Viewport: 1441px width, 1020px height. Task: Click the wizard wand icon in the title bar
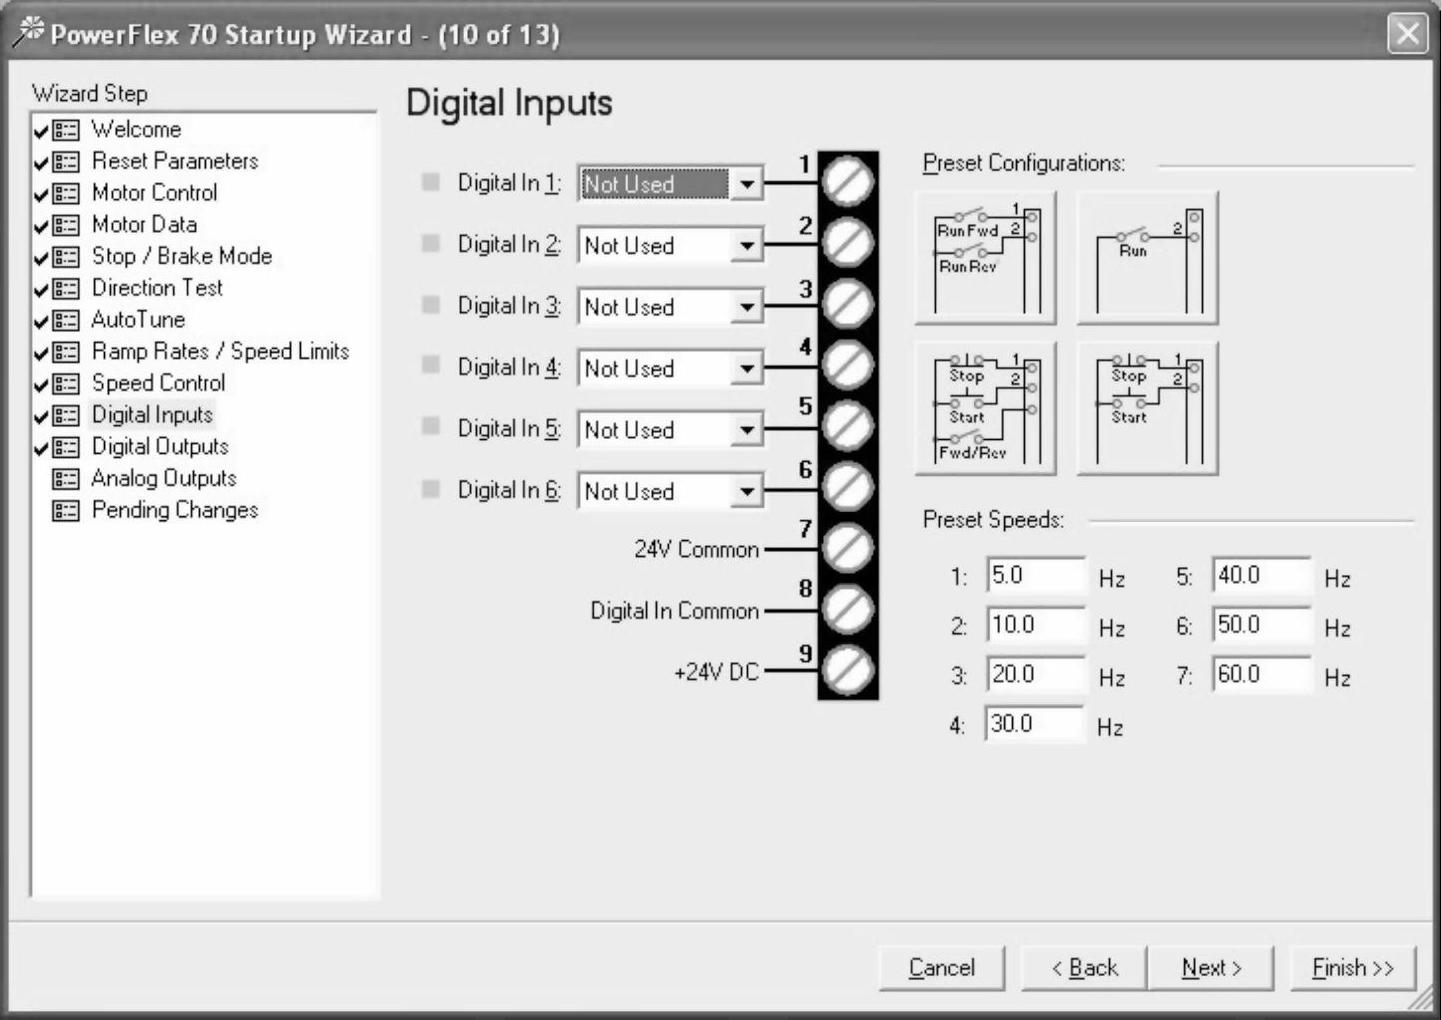coord(28,32)
